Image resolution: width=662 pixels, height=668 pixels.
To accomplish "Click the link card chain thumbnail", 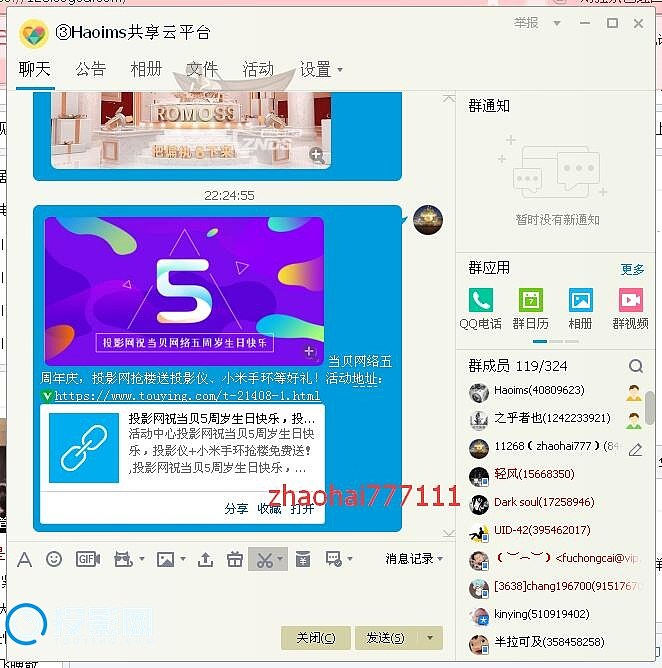I will point(84,448).
